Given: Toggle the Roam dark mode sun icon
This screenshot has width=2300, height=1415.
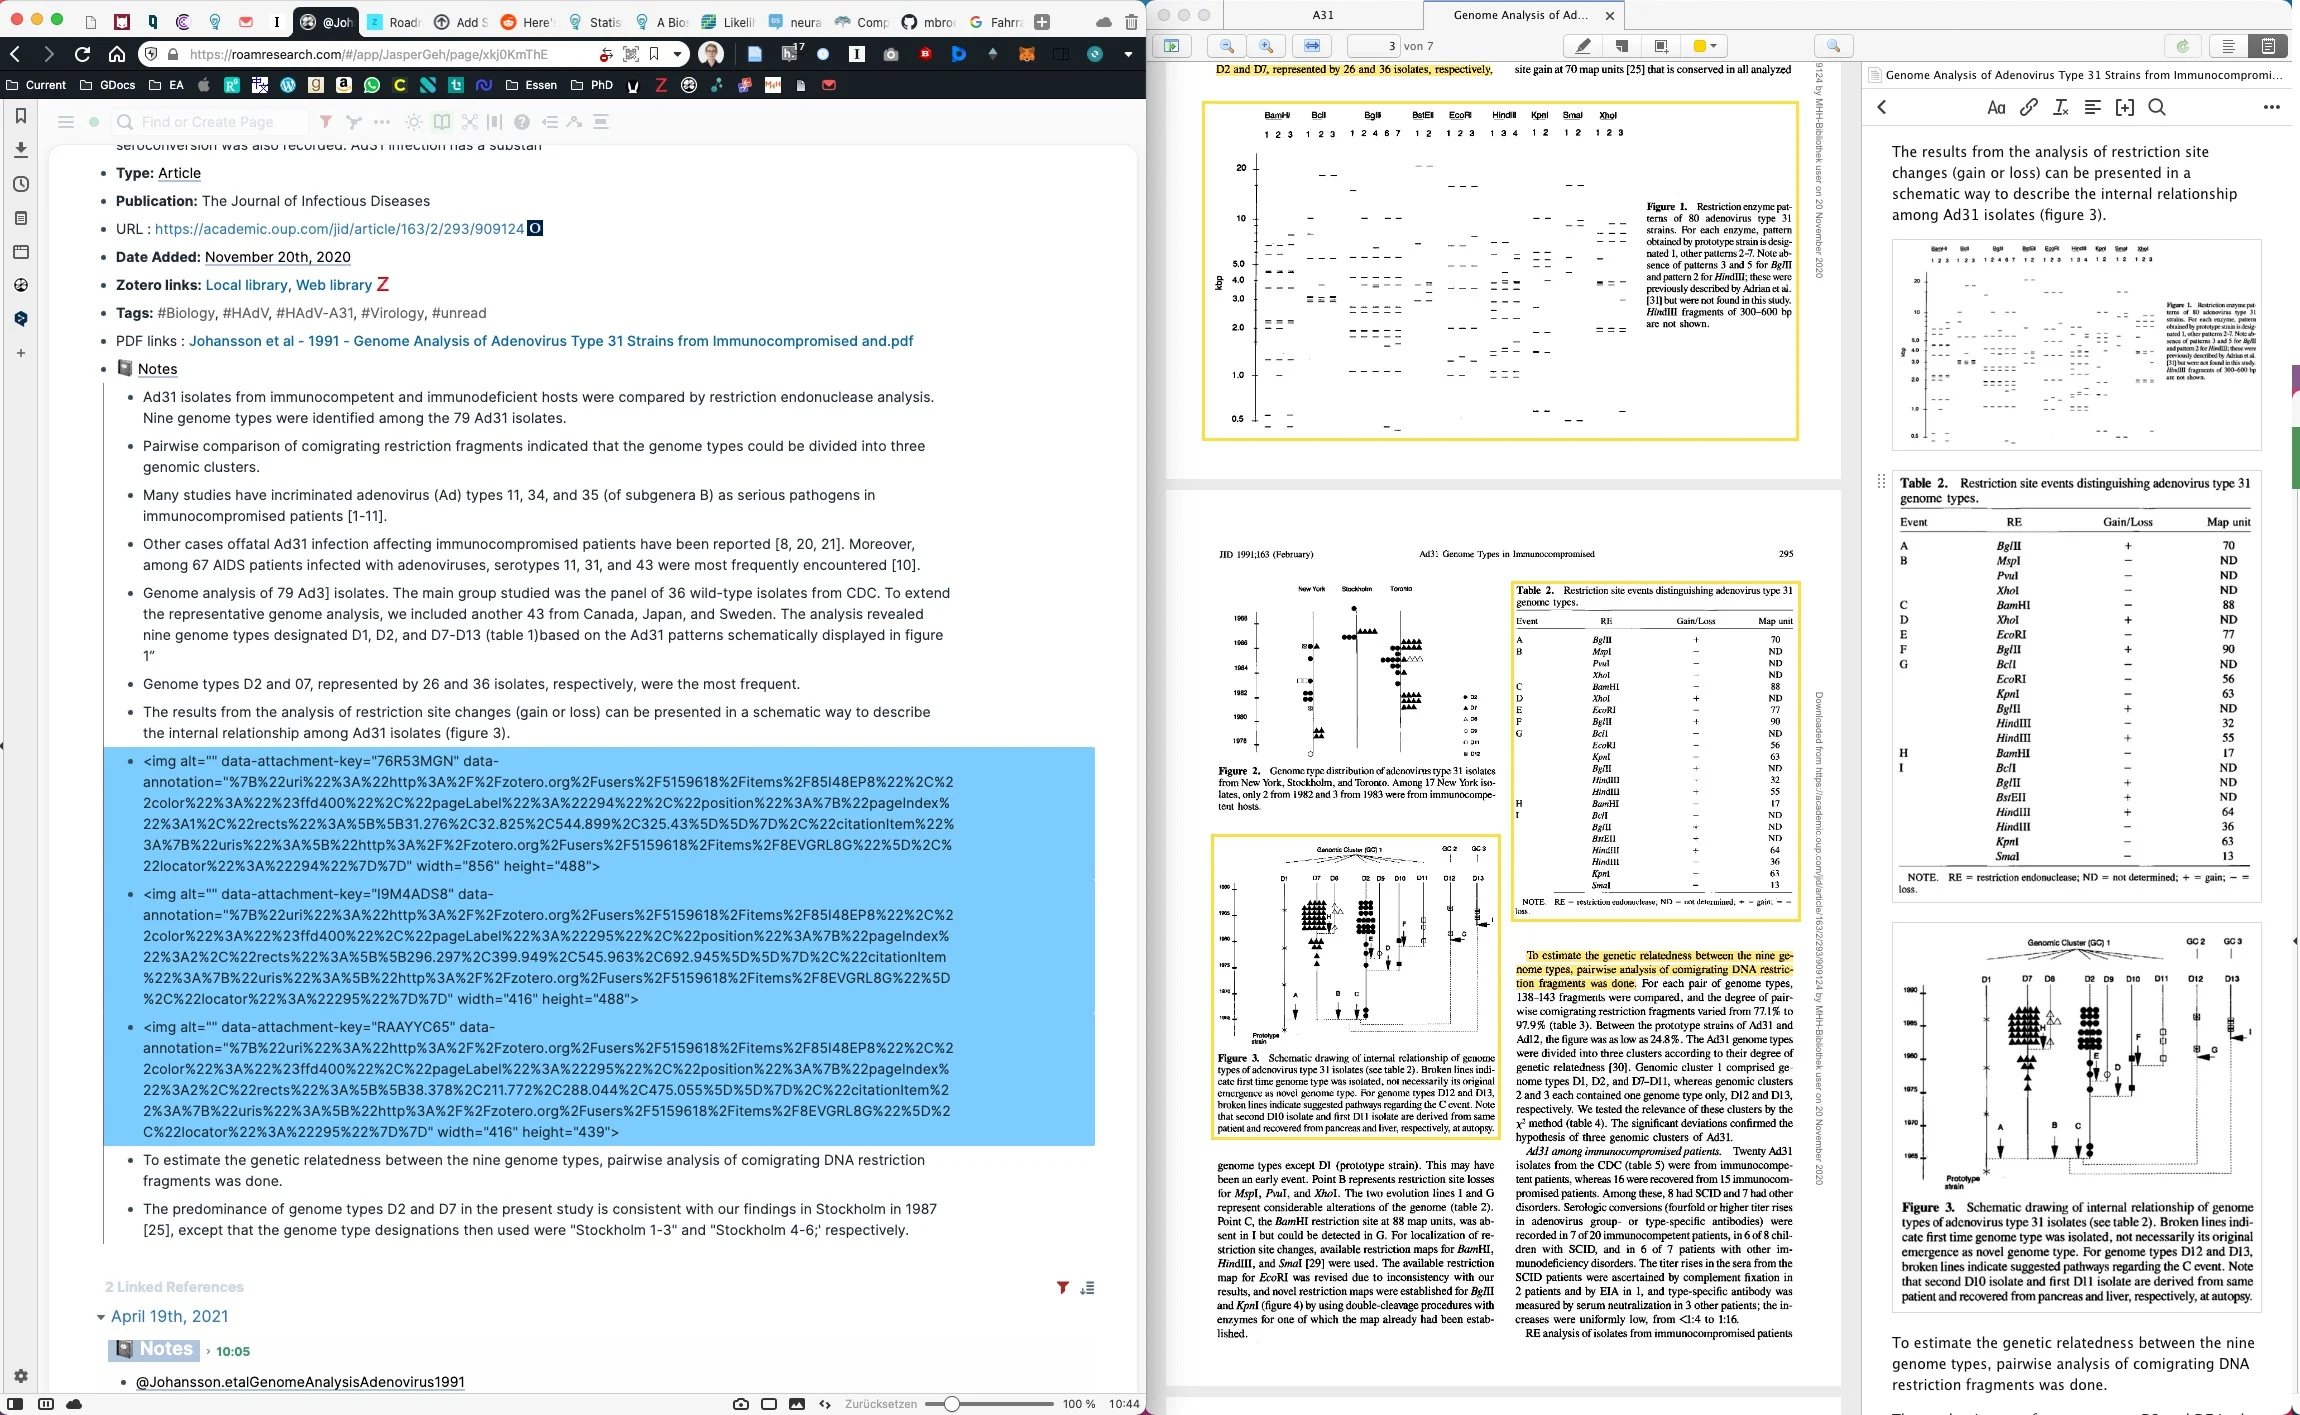Looking at the screenshot, I should tap(413, 122).
